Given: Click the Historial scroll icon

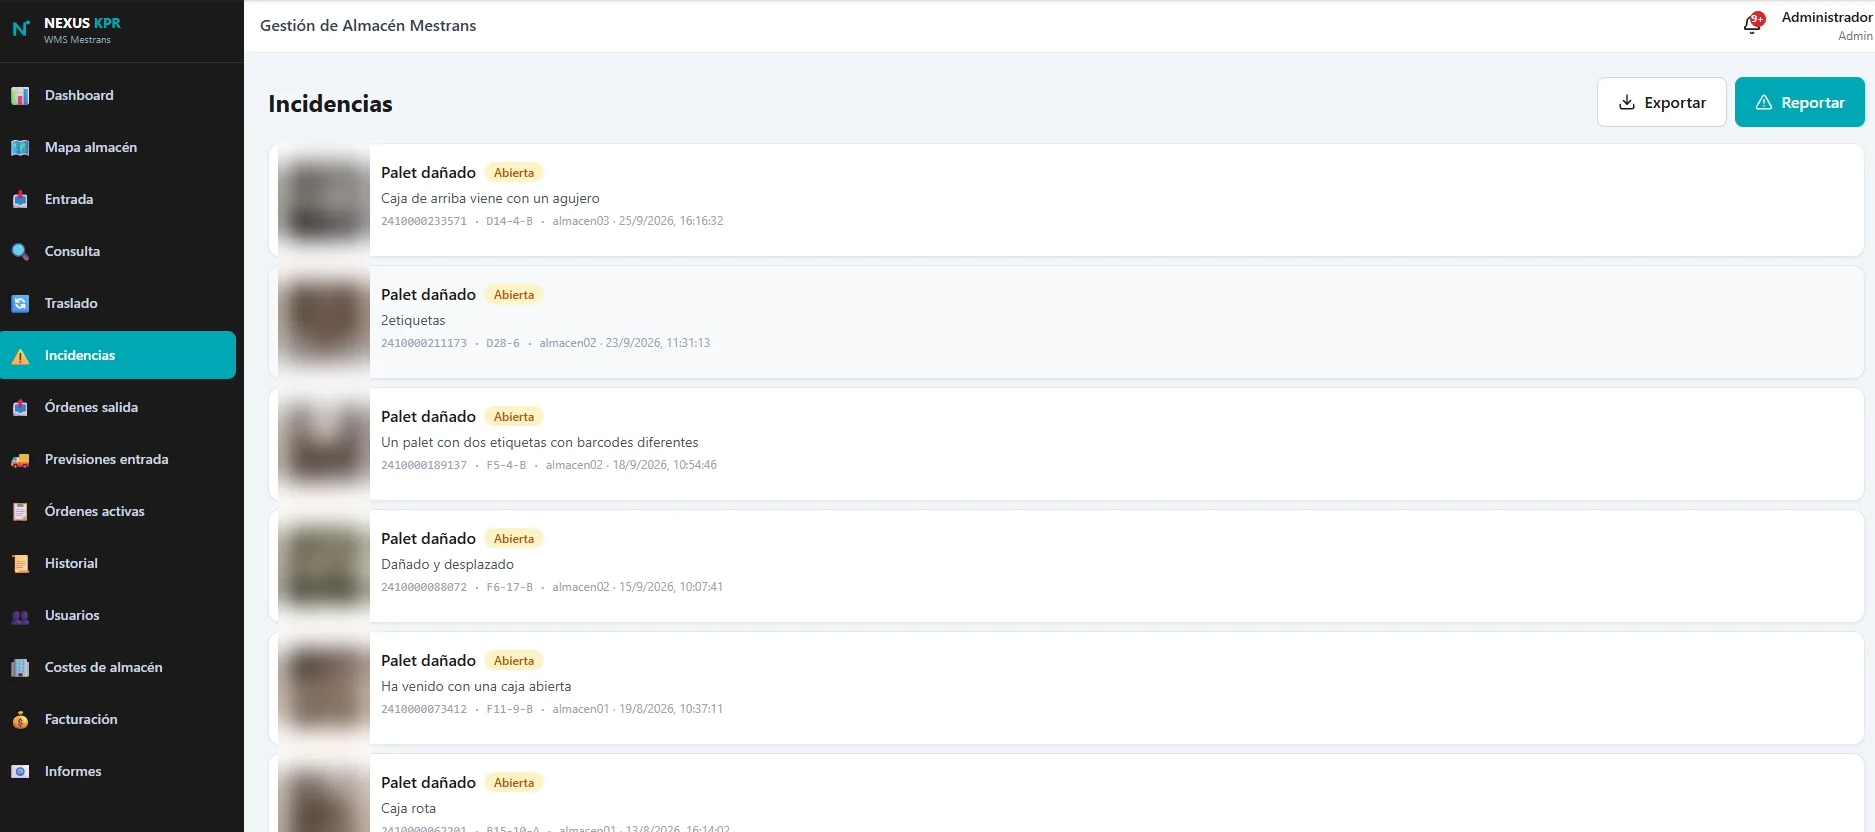Looking at the screenshot, I should pos(20,564).
